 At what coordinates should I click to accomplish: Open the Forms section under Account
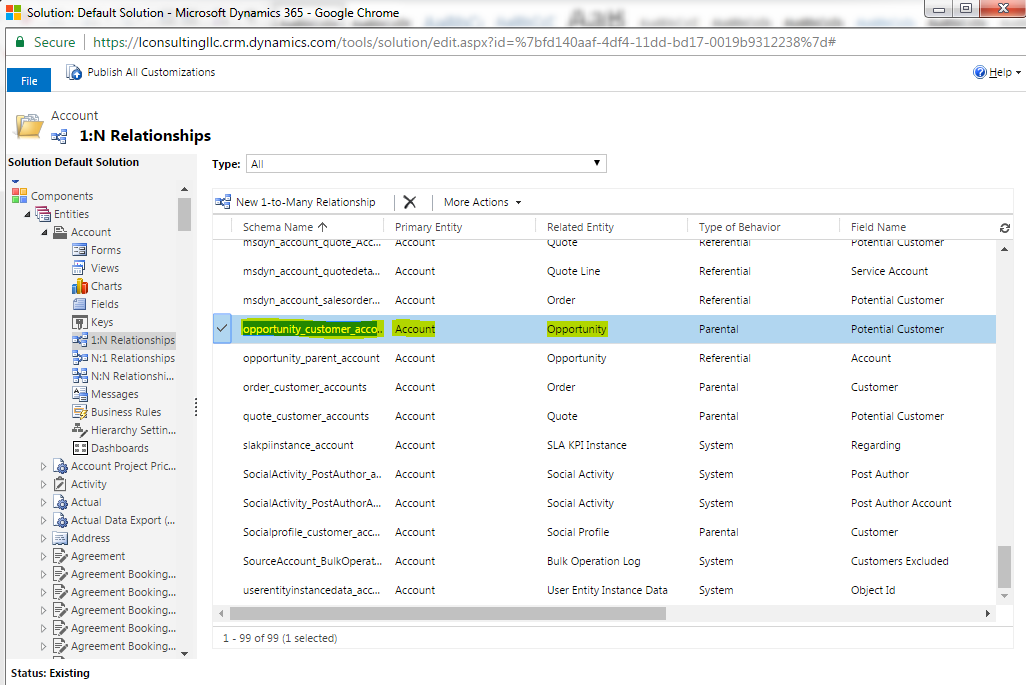pos(106,249)
